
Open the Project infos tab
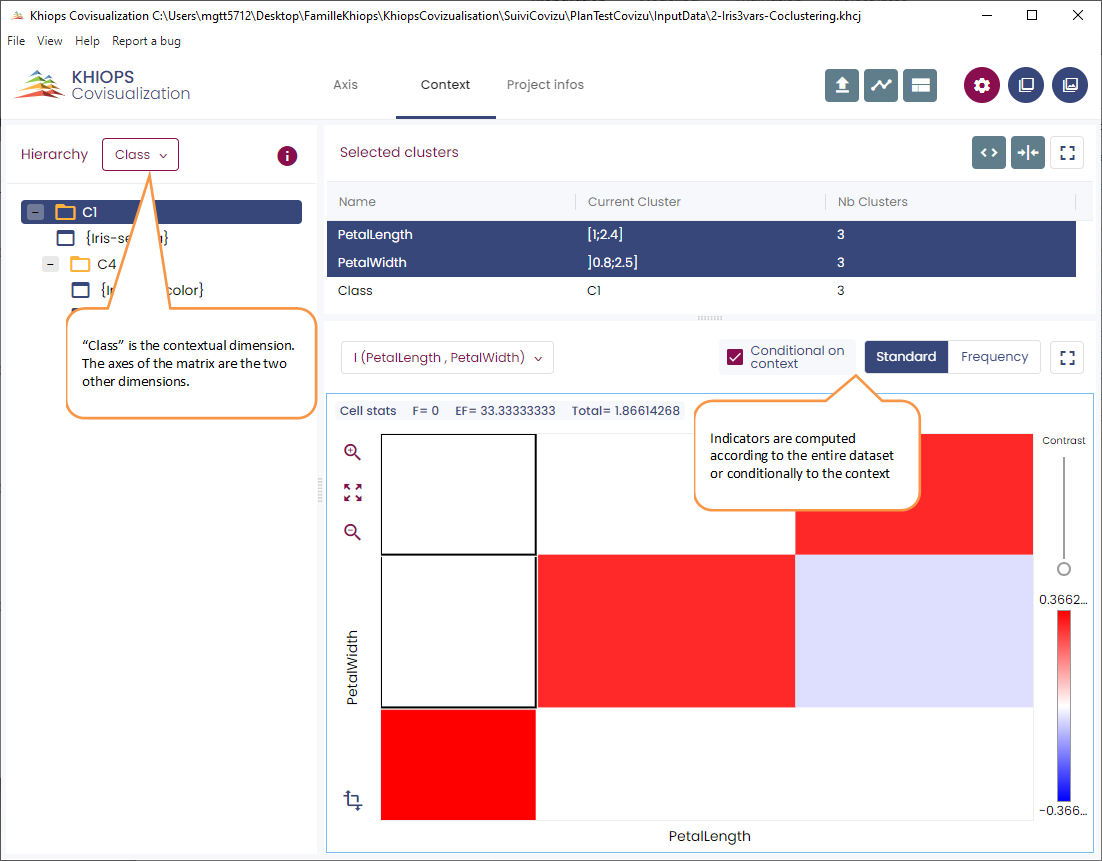(545, 85)
